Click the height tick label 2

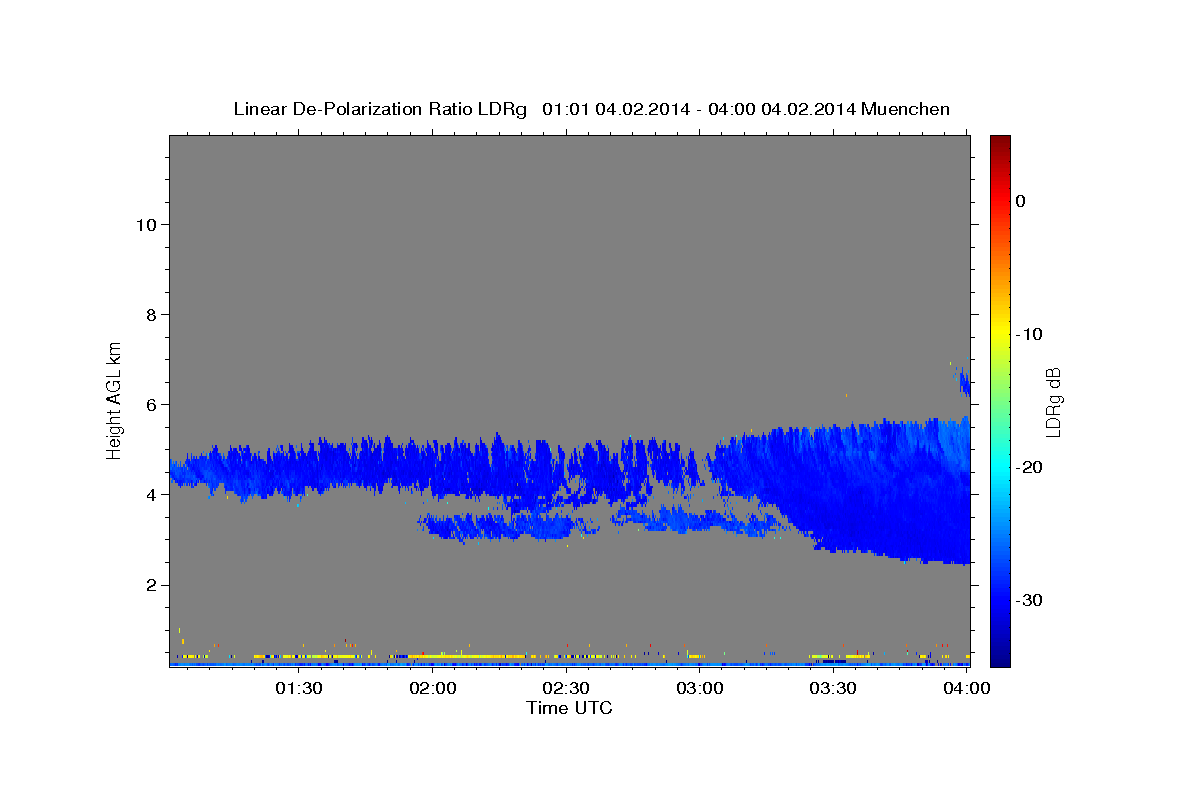click(150, 584)
